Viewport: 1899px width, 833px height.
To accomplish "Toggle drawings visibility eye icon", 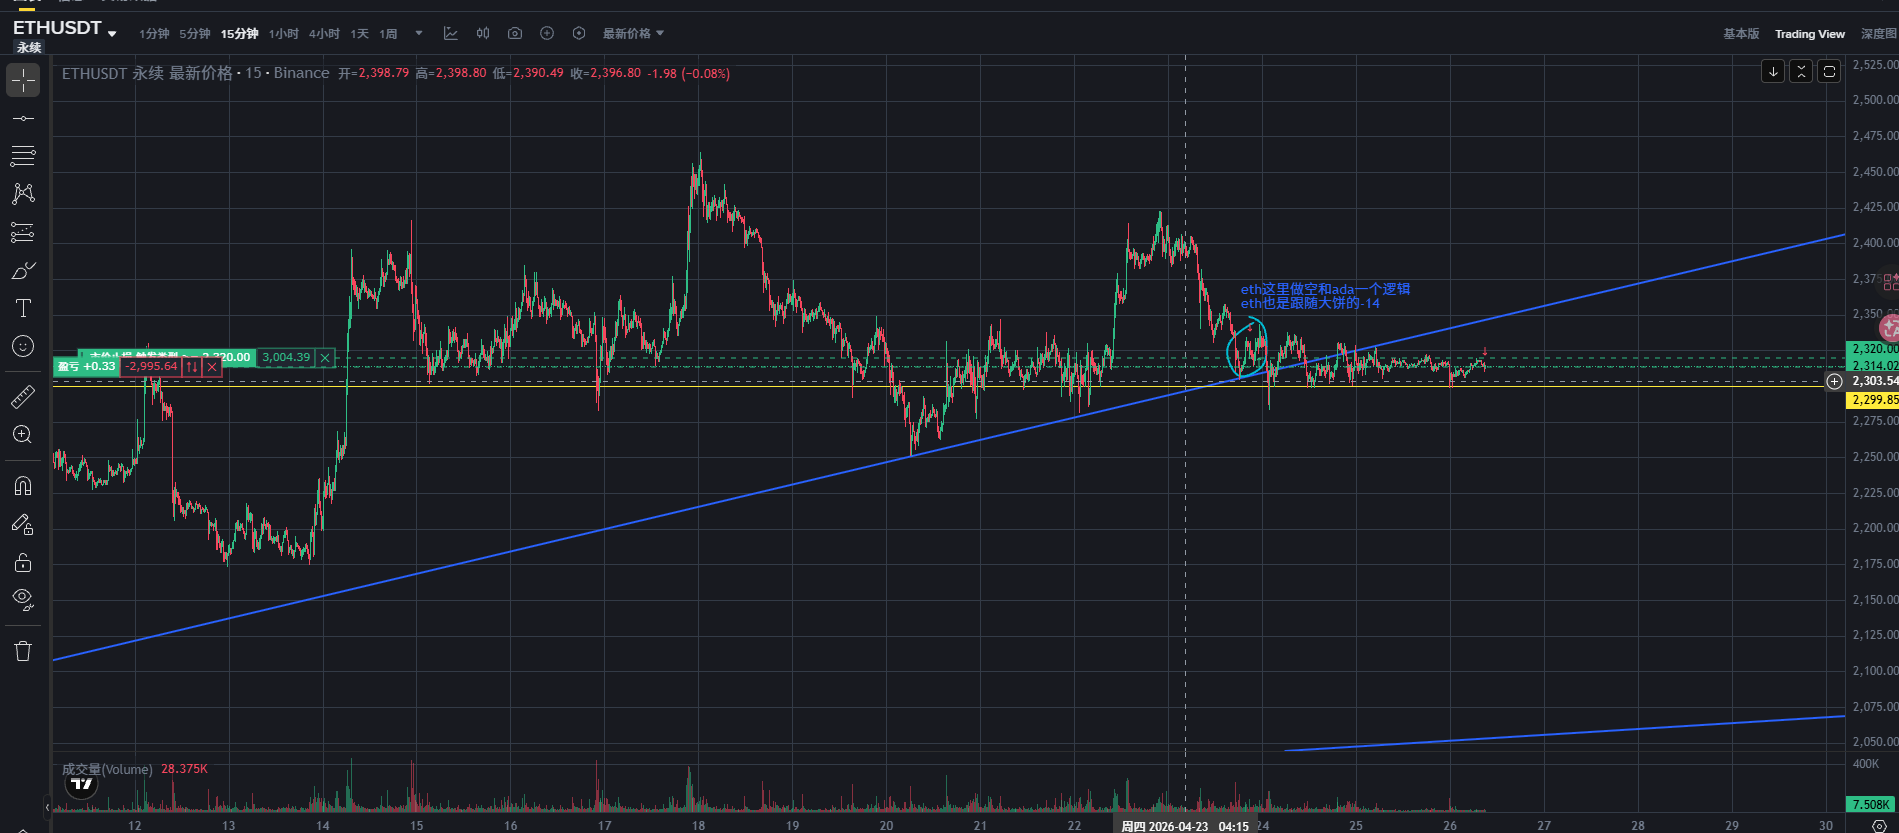I will pos(23,599).
